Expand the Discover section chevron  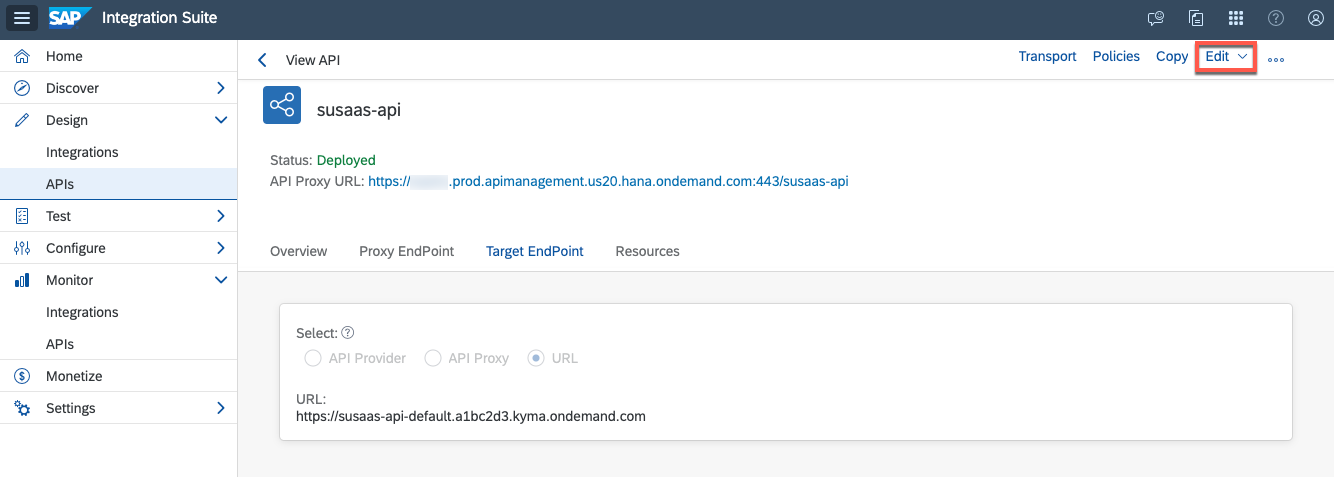(x=221, y=88)
